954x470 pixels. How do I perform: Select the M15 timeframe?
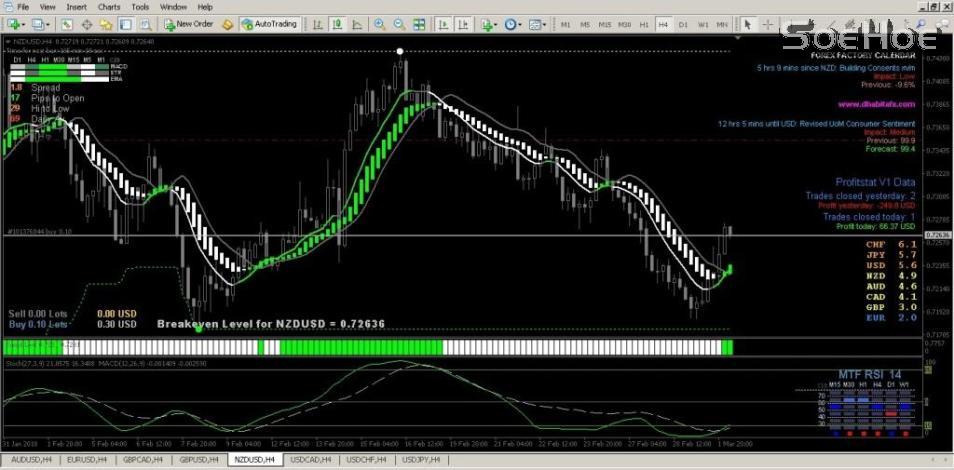(x=605, y=23)
